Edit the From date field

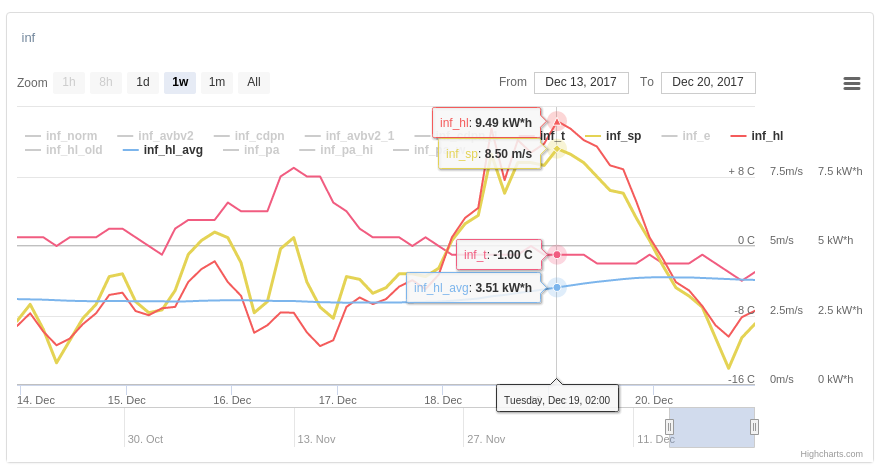click(x=581, y=82)
